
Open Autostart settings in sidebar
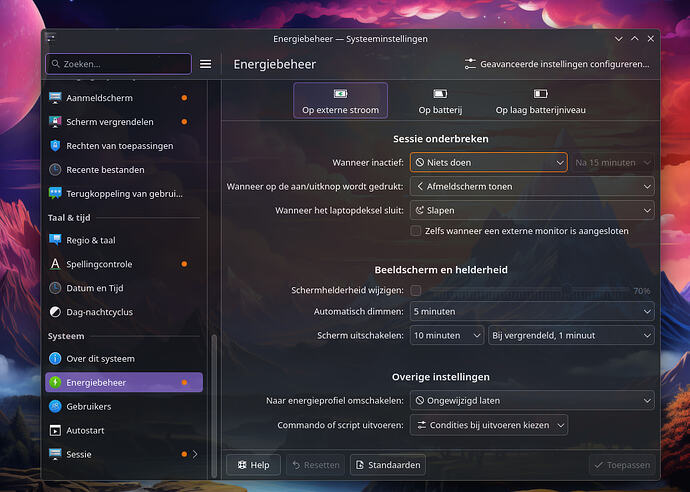click(x=85, y=430)
